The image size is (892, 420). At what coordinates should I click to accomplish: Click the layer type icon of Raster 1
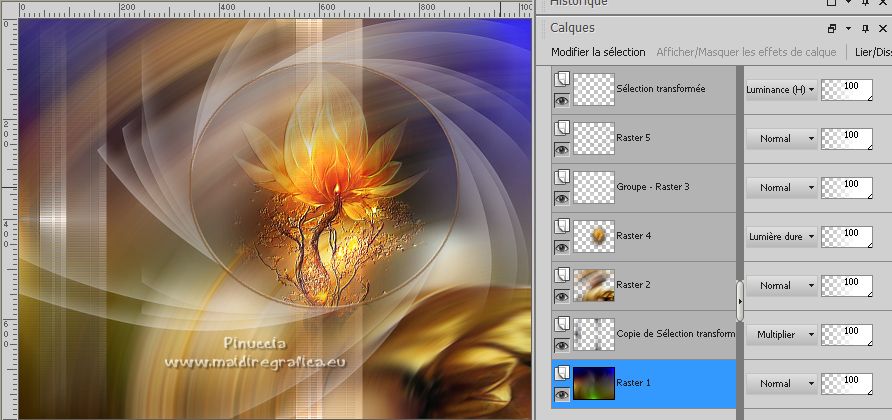[x=562, y=373]
